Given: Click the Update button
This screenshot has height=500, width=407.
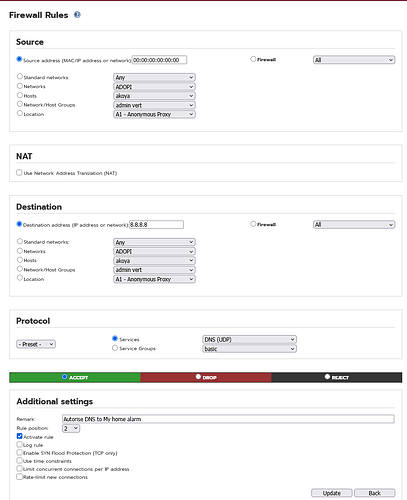Looking at the screenshot, I should pyautogui.click(x=332, y=493).
